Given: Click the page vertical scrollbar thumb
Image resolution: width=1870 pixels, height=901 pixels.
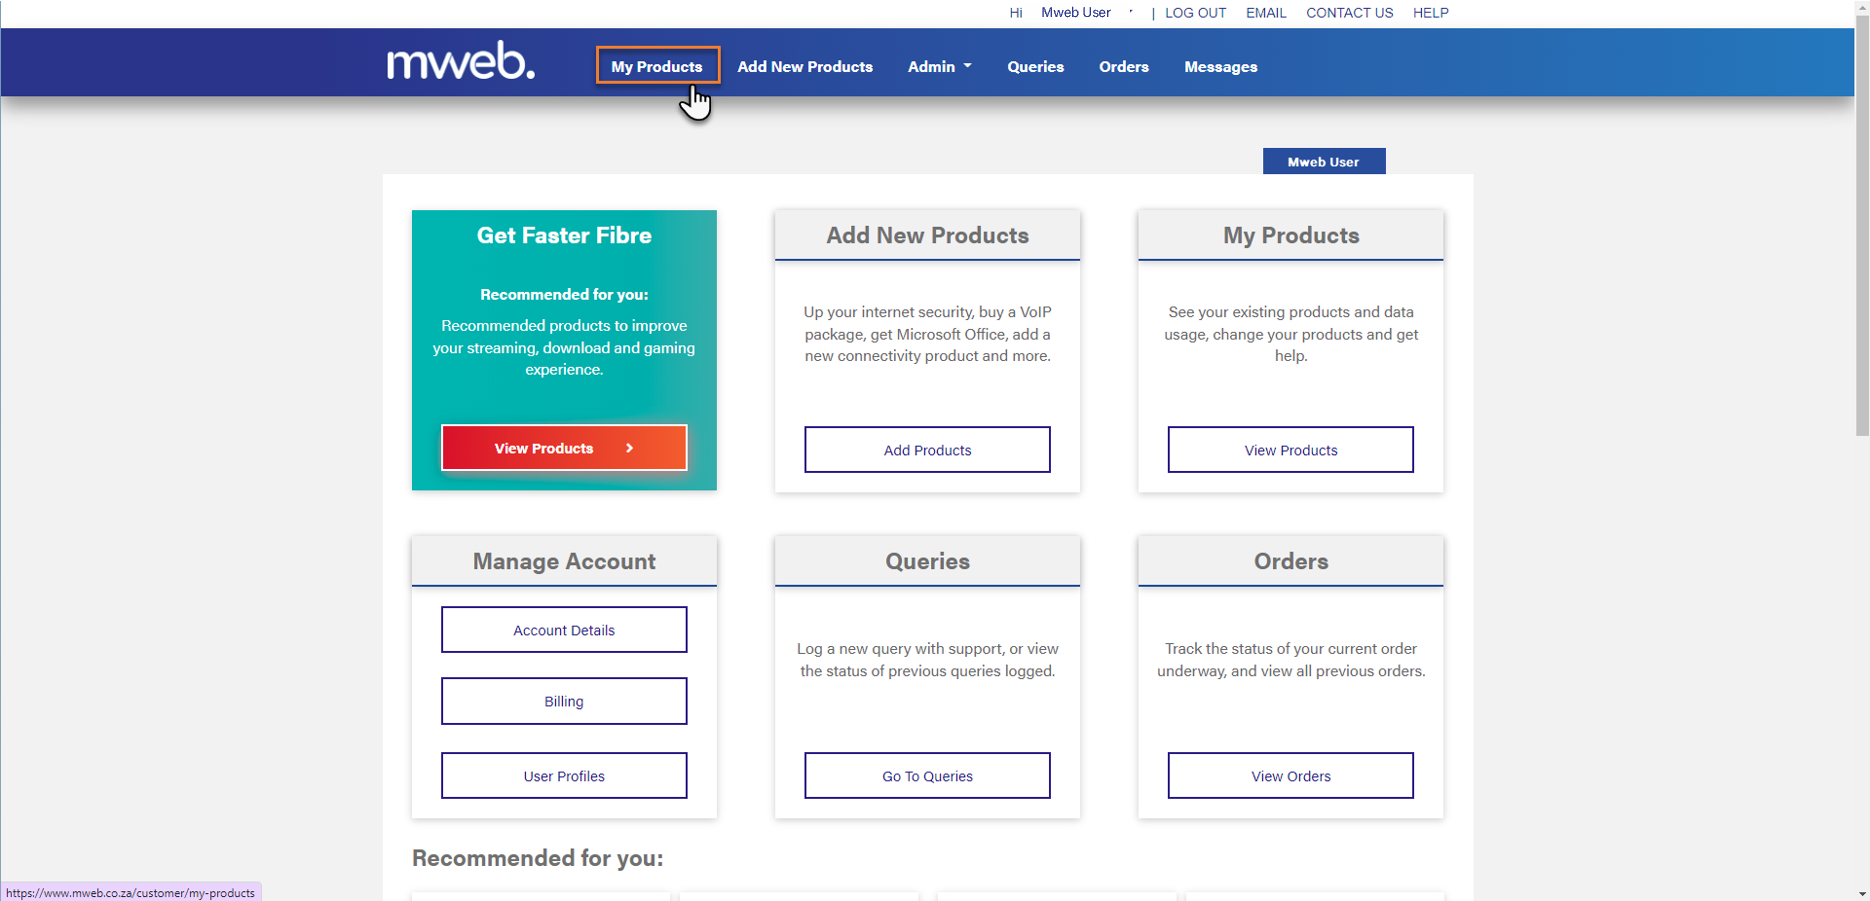Looking at the screenshot, I should click(1862, 224).
